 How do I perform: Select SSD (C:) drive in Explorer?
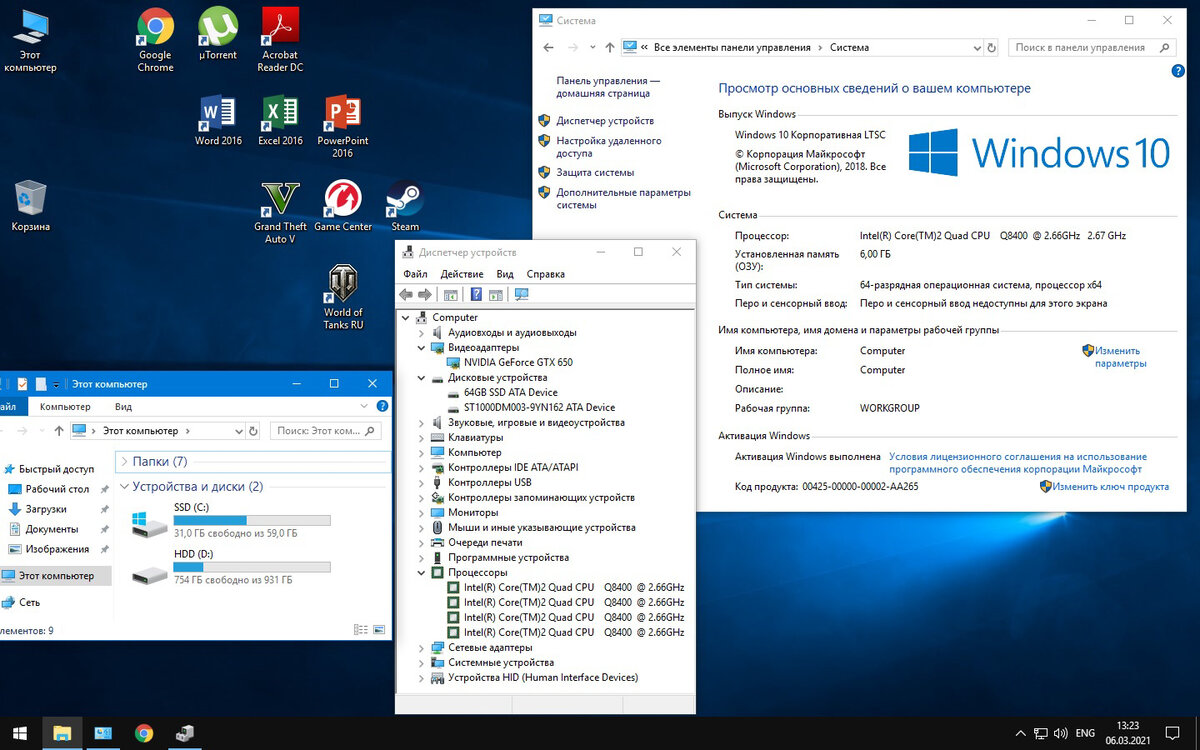pyautogui.click(x=232, y=521)
